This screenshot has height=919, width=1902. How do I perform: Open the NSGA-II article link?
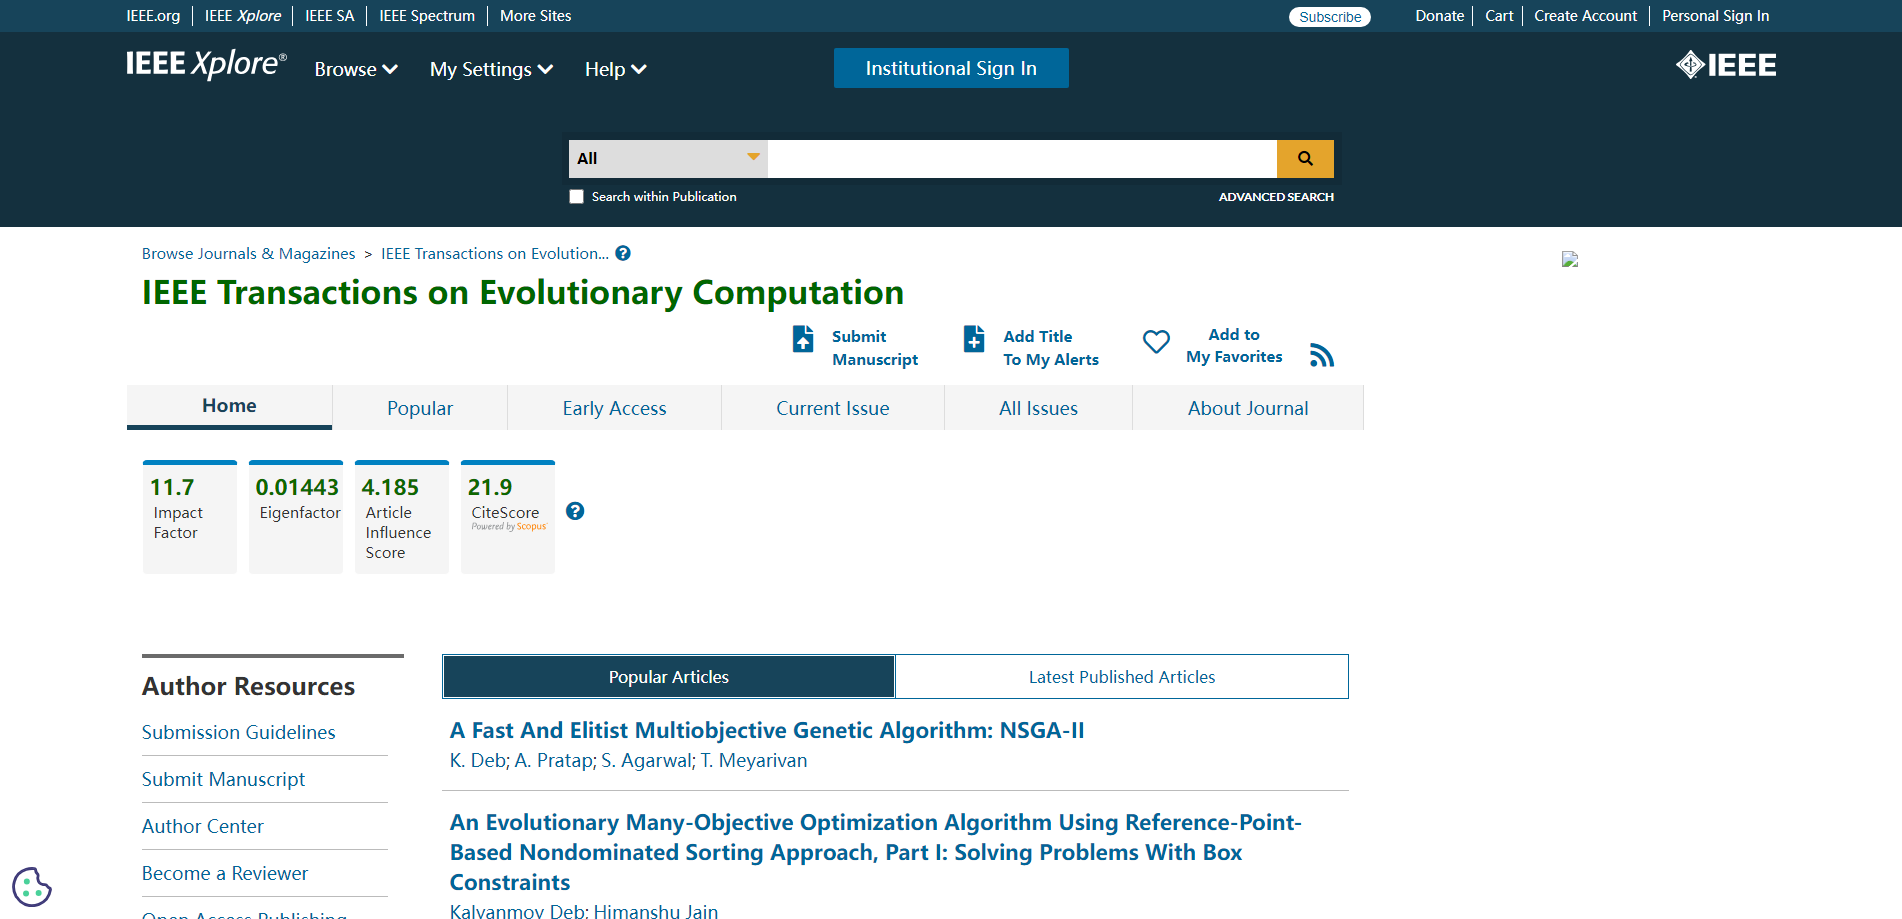pyautogui.click(x=767, y=731)
